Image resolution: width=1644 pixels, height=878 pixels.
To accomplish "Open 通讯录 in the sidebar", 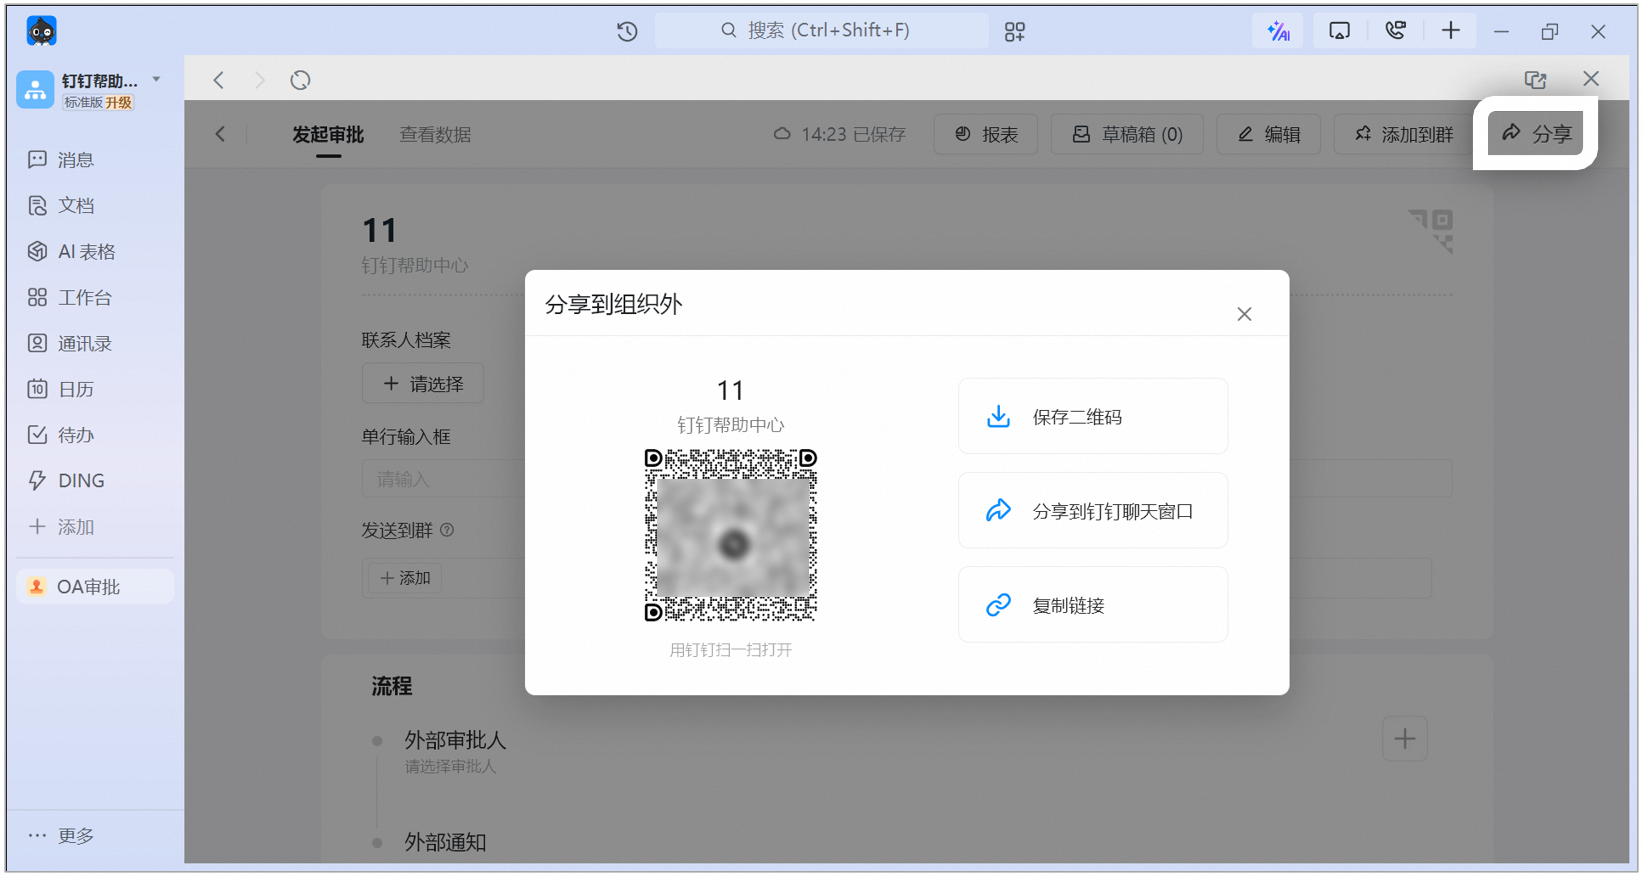I will (x=70, y=344).
